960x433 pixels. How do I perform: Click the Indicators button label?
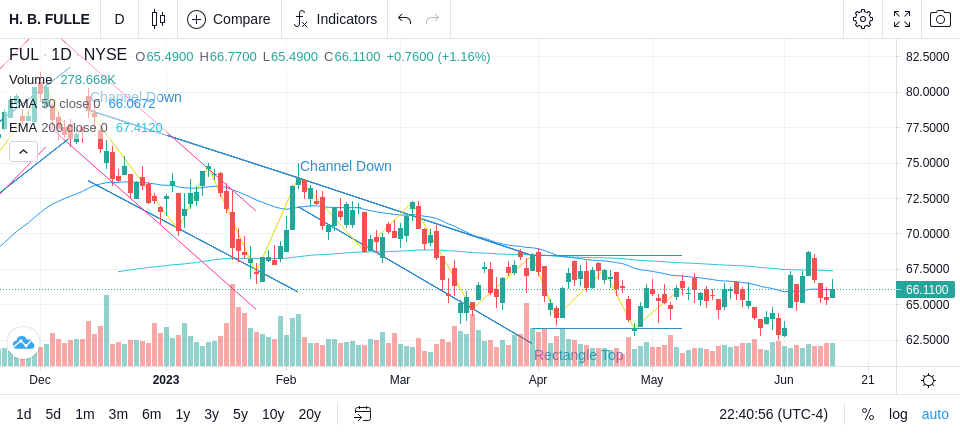point(347,19)
